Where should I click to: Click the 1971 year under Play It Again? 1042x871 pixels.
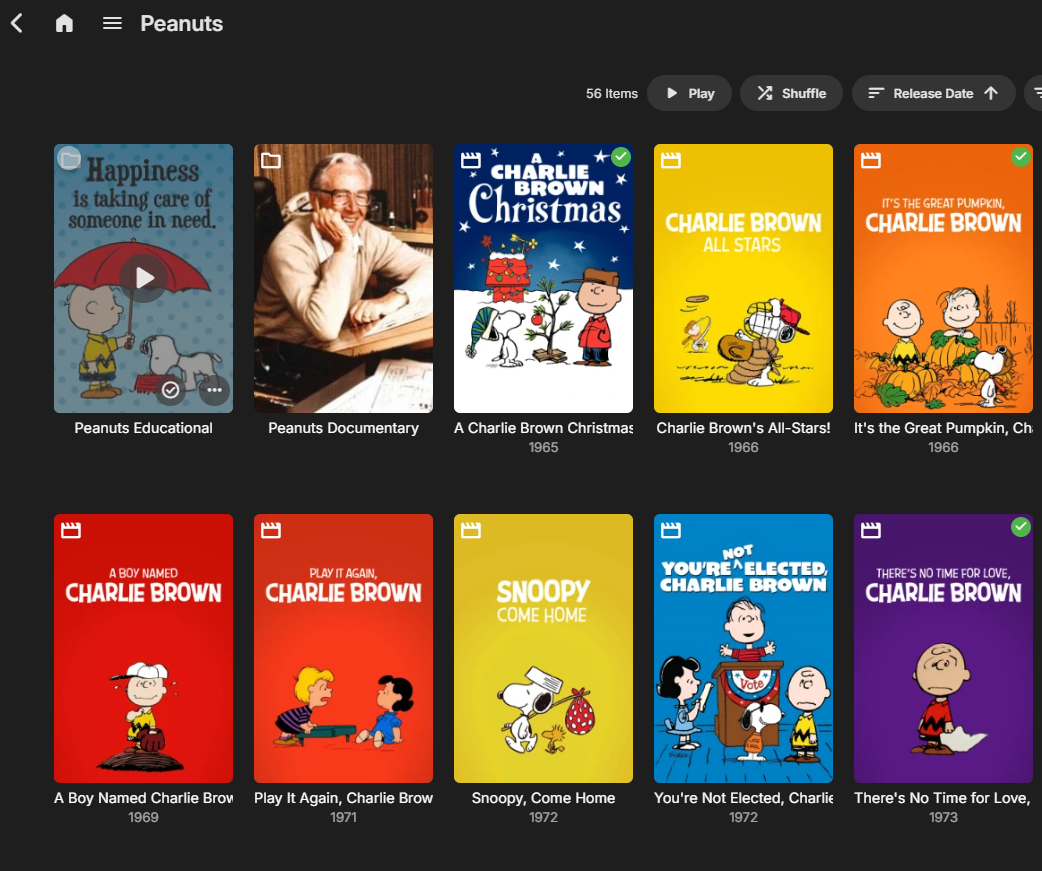click(x=343, y=817)
